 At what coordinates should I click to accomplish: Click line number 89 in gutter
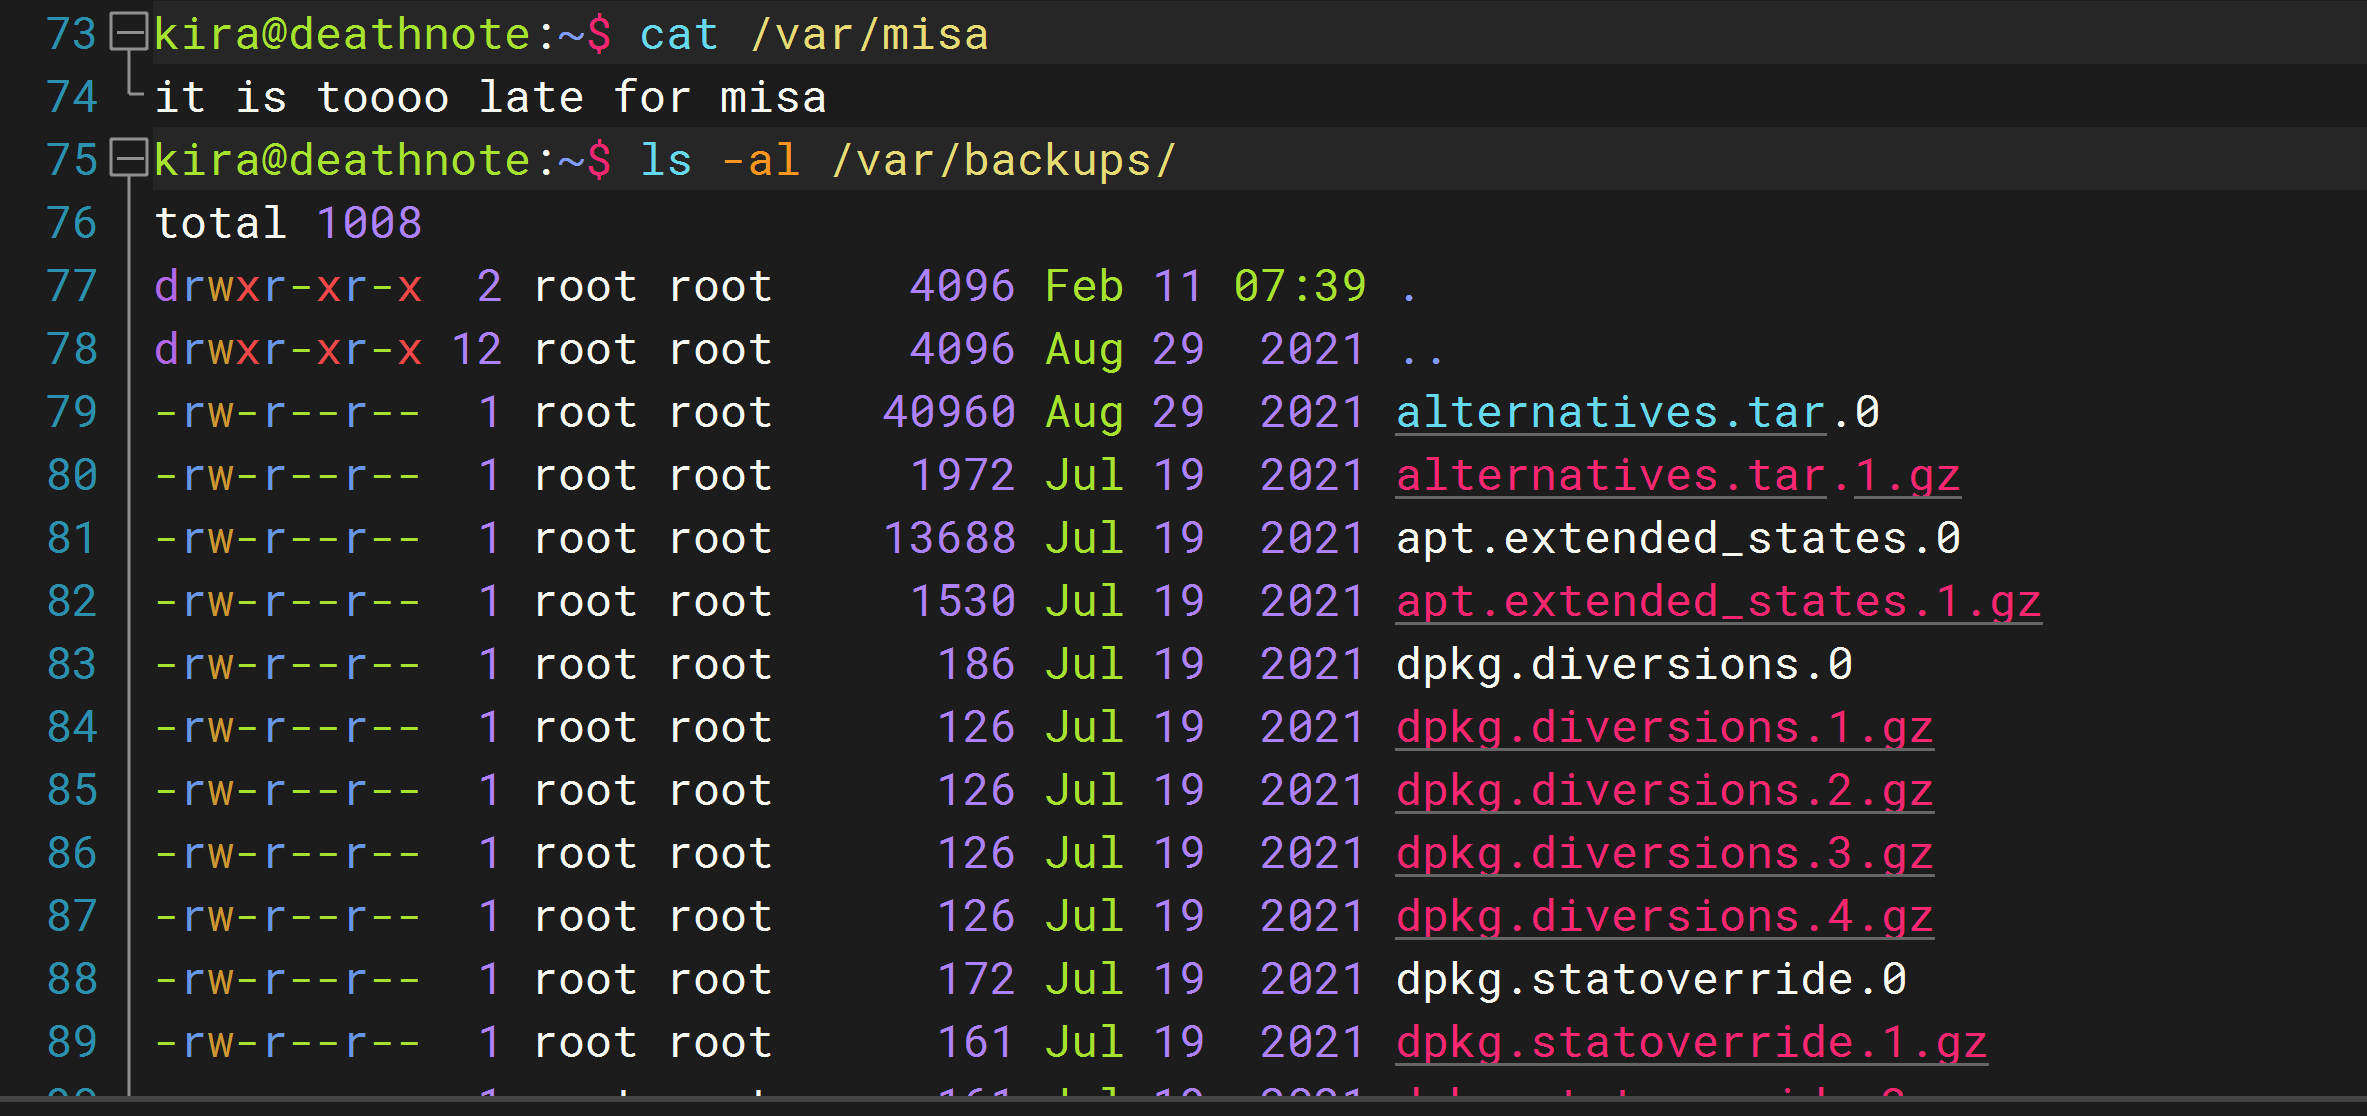pos(72,1042)
